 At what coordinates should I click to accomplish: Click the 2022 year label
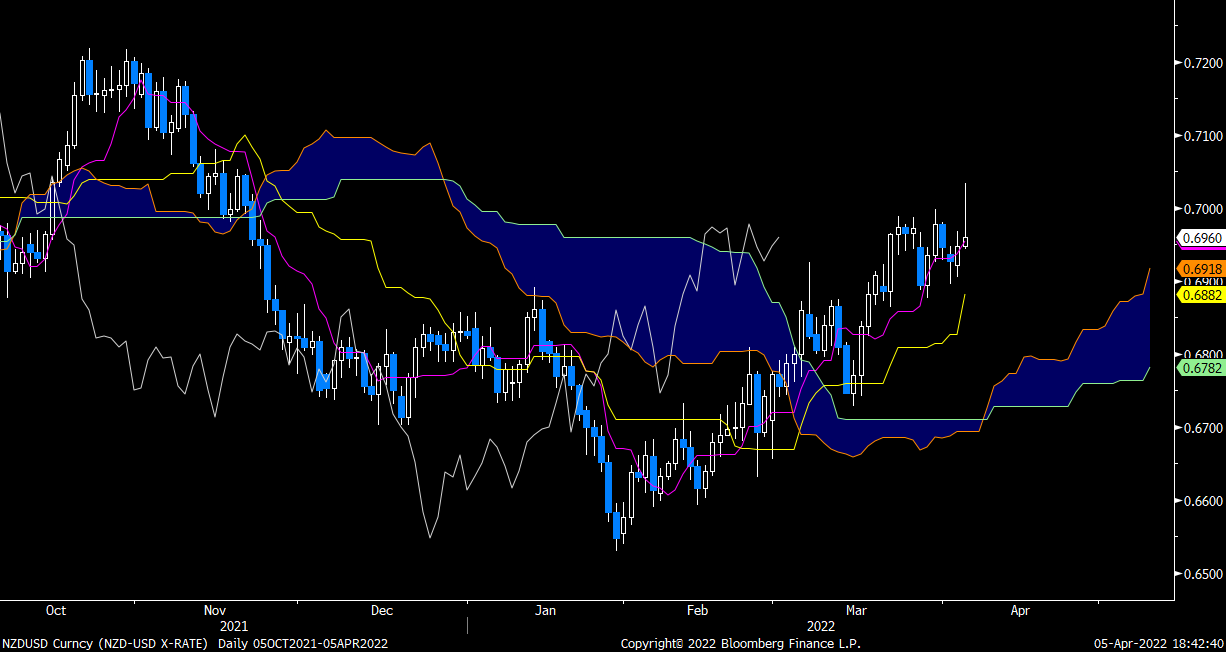tap(821, 625)
